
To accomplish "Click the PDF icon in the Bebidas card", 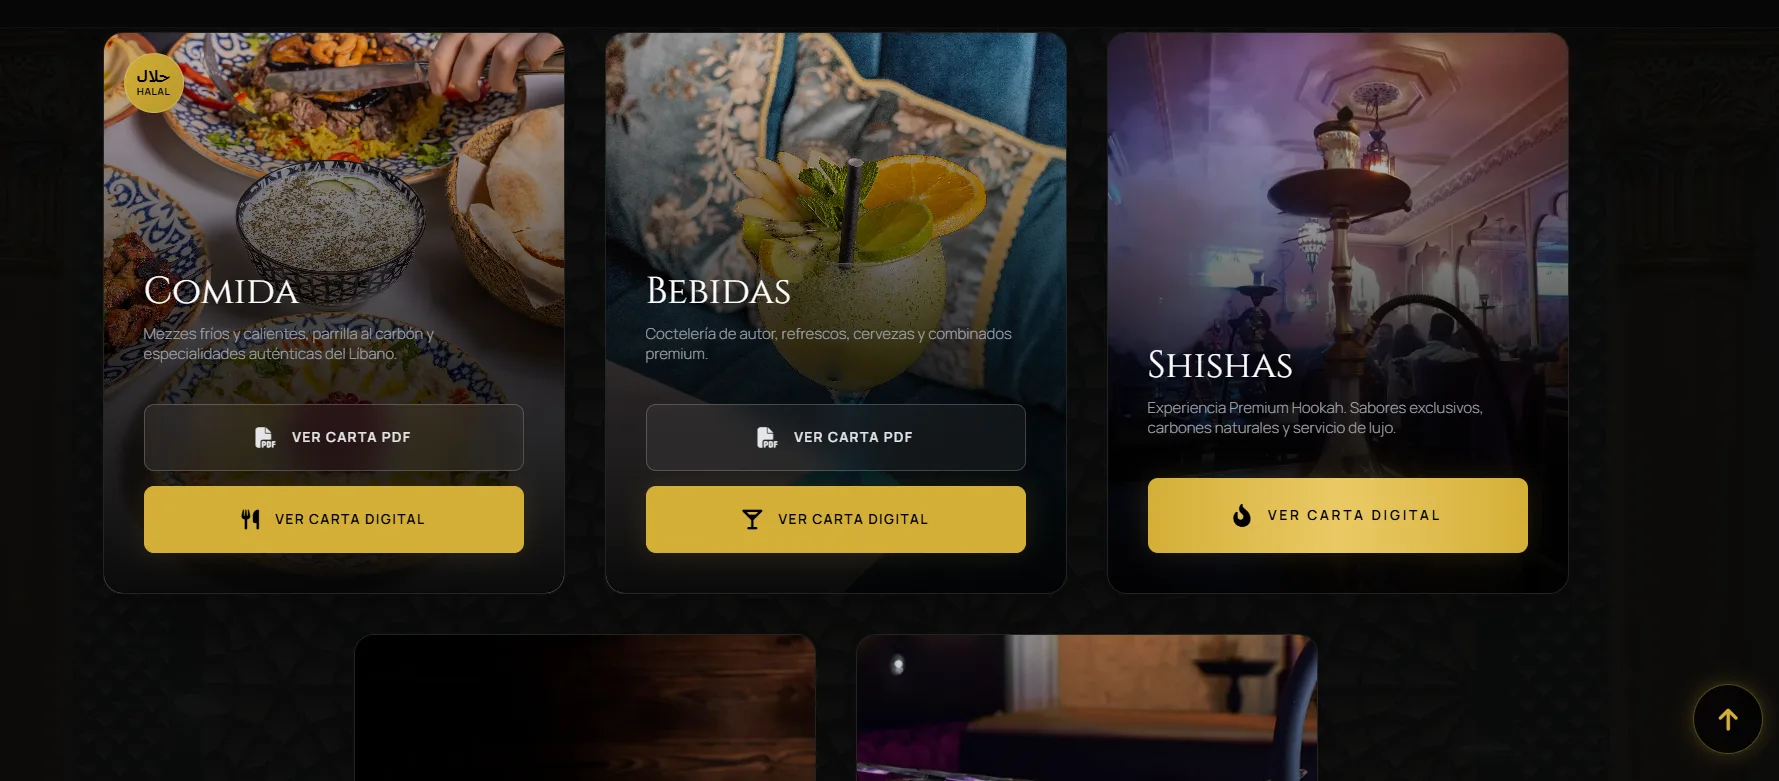I will pyautogui.click(x=767, y=437).
